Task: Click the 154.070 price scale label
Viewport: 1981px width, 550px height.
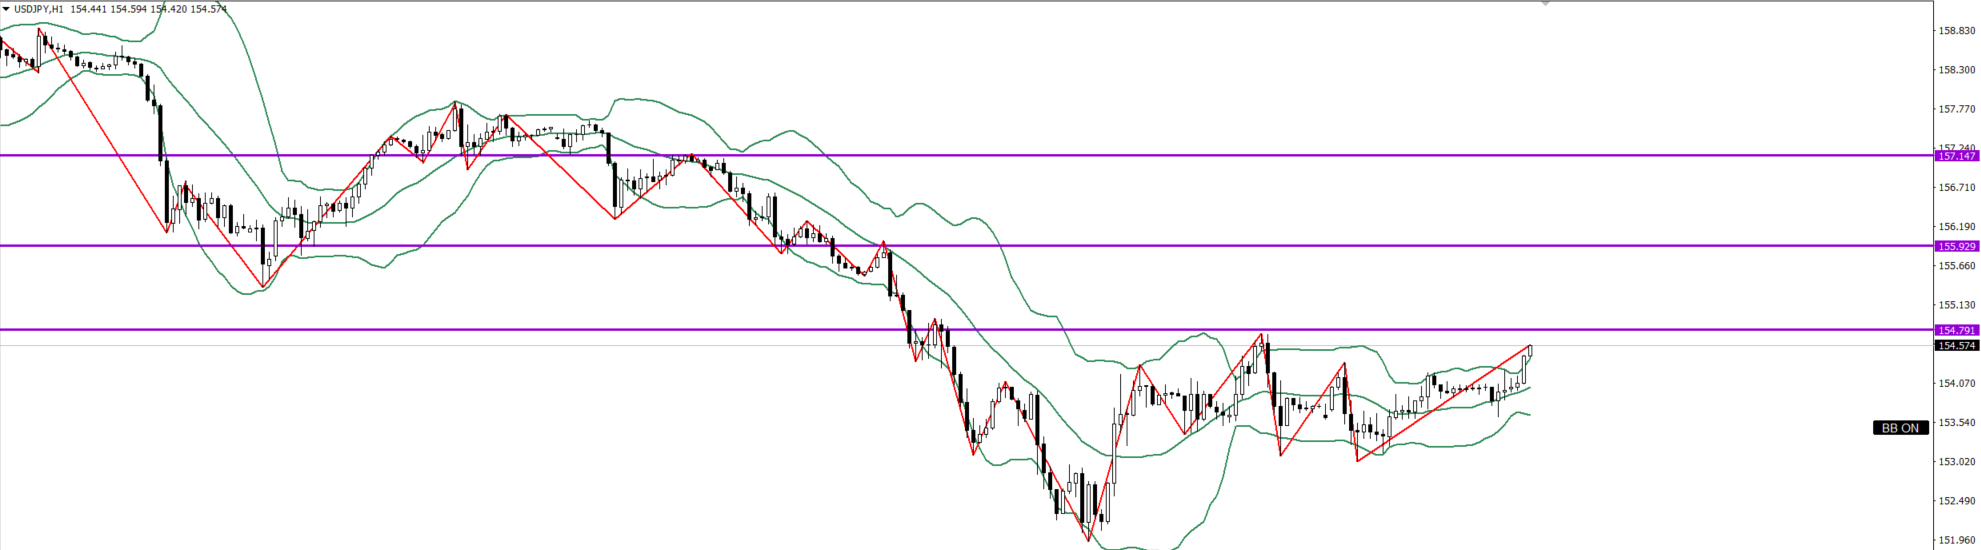Action: (x=1956, y=383)
